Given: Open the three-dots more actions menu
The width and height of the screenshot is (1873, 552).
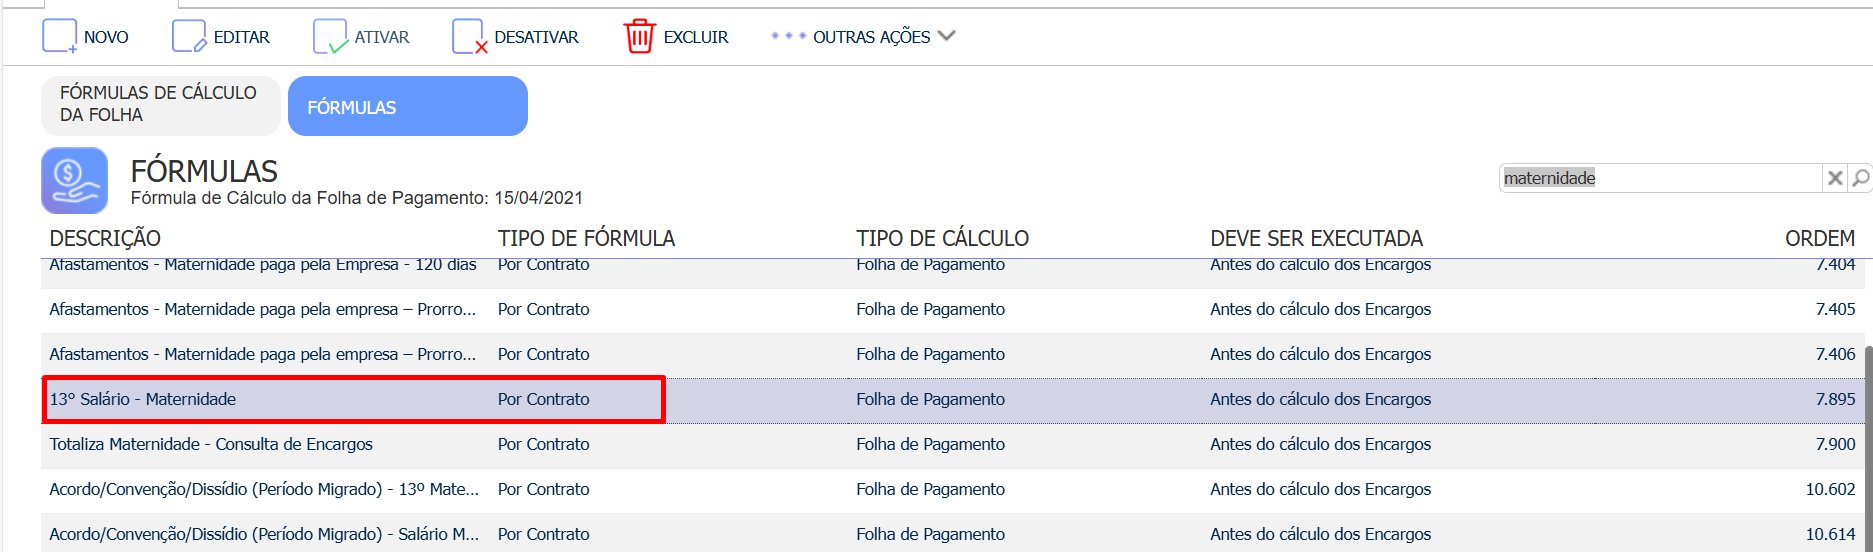Looking at the screenshot, I should (x=788, y=36).
